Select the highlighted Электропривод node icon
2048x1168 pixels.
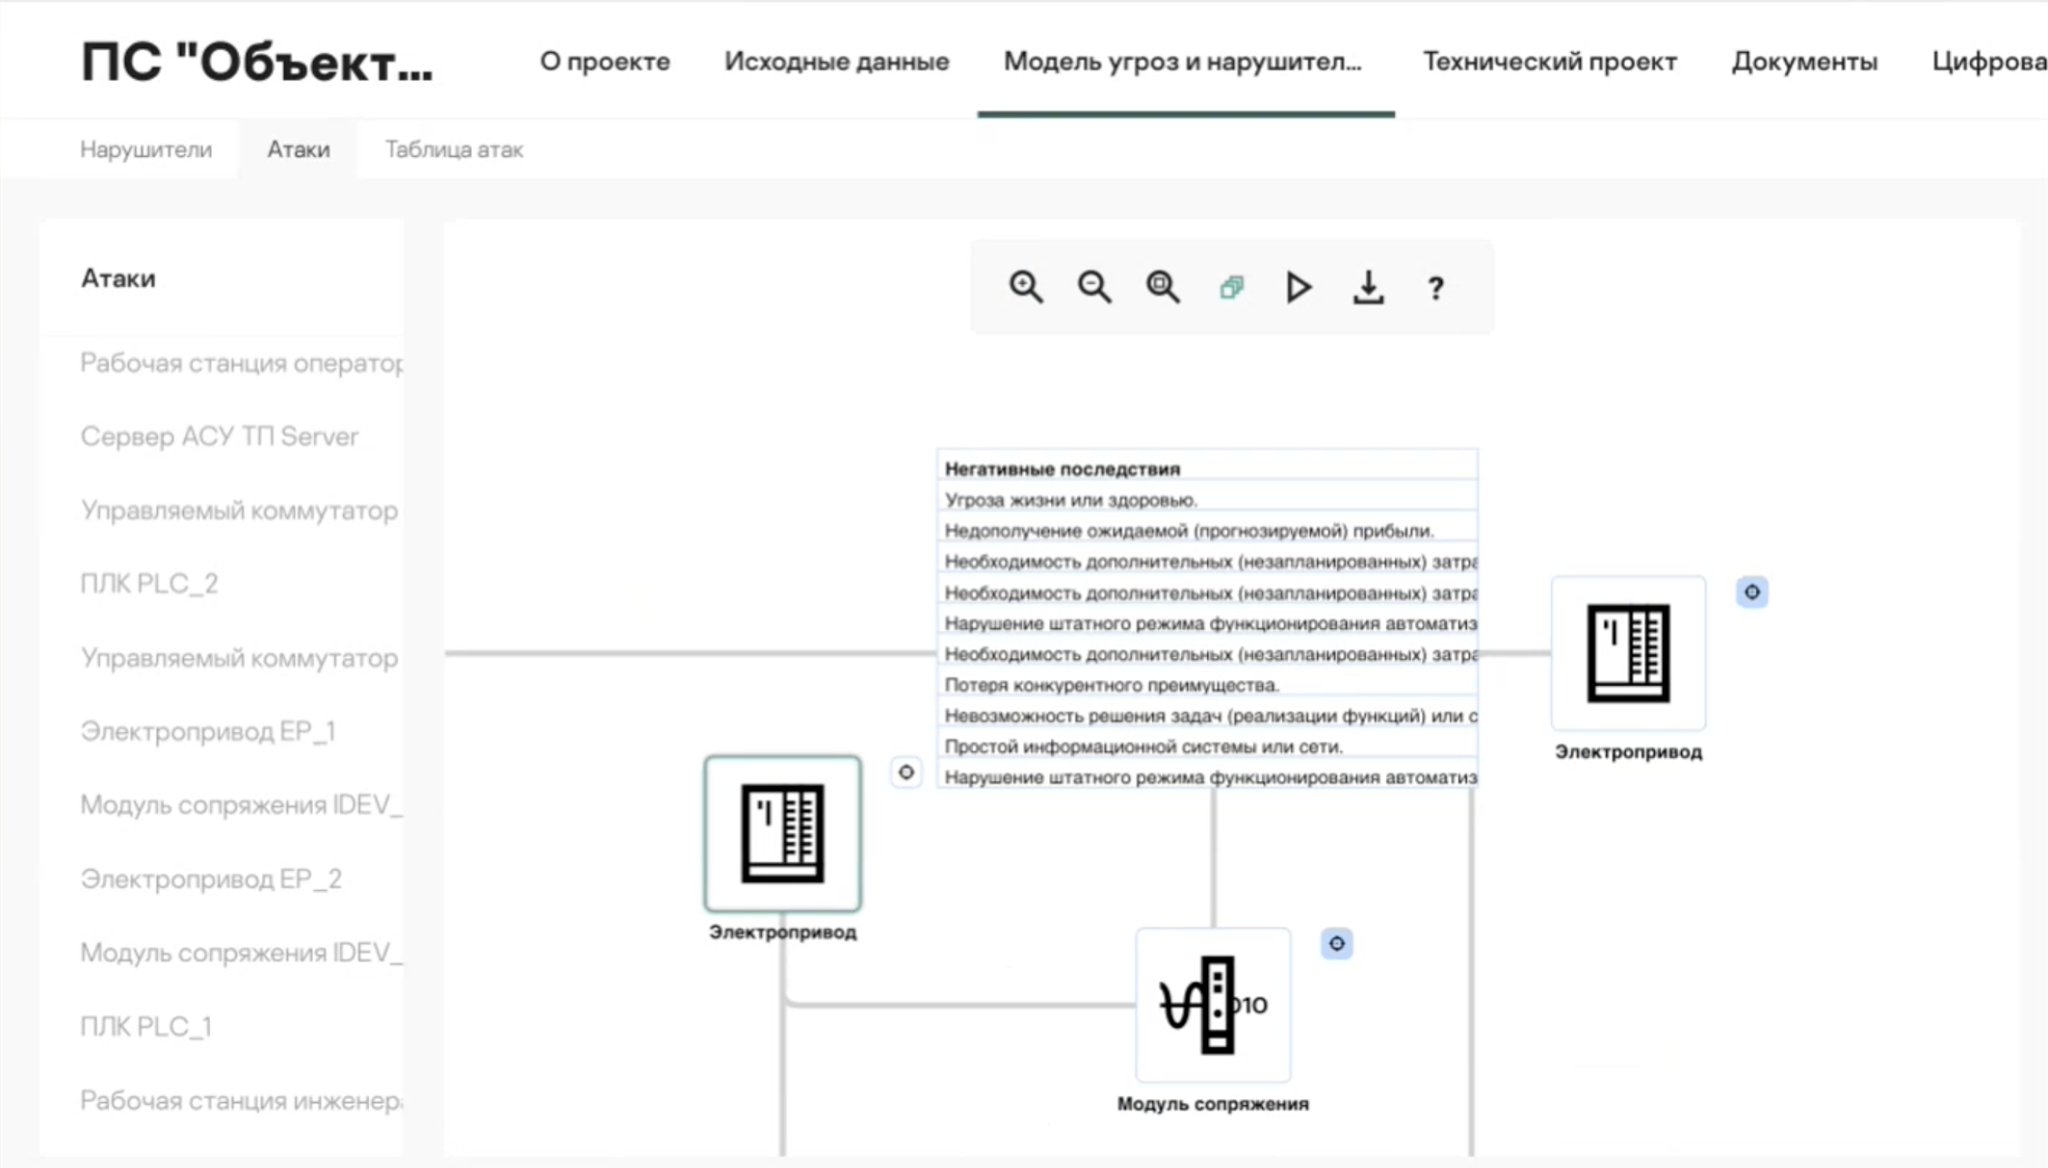pyautogui.click(x=782, y=833)
